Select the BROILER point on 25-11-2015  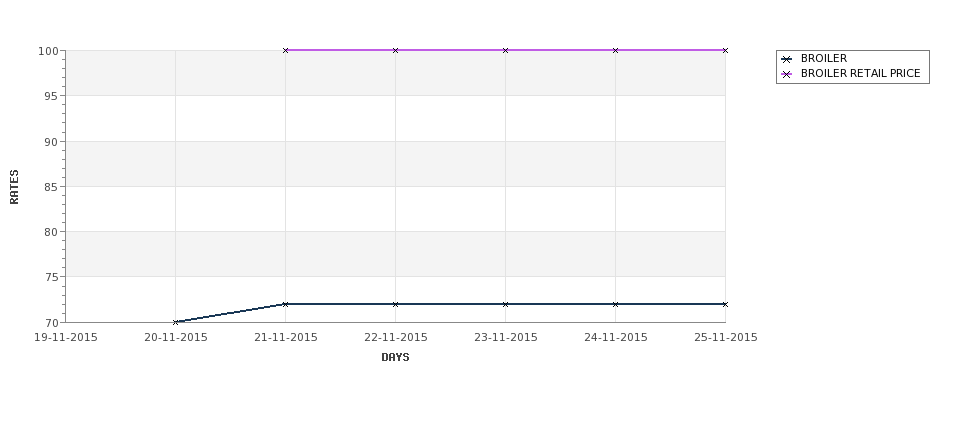(x=725, y=304)
